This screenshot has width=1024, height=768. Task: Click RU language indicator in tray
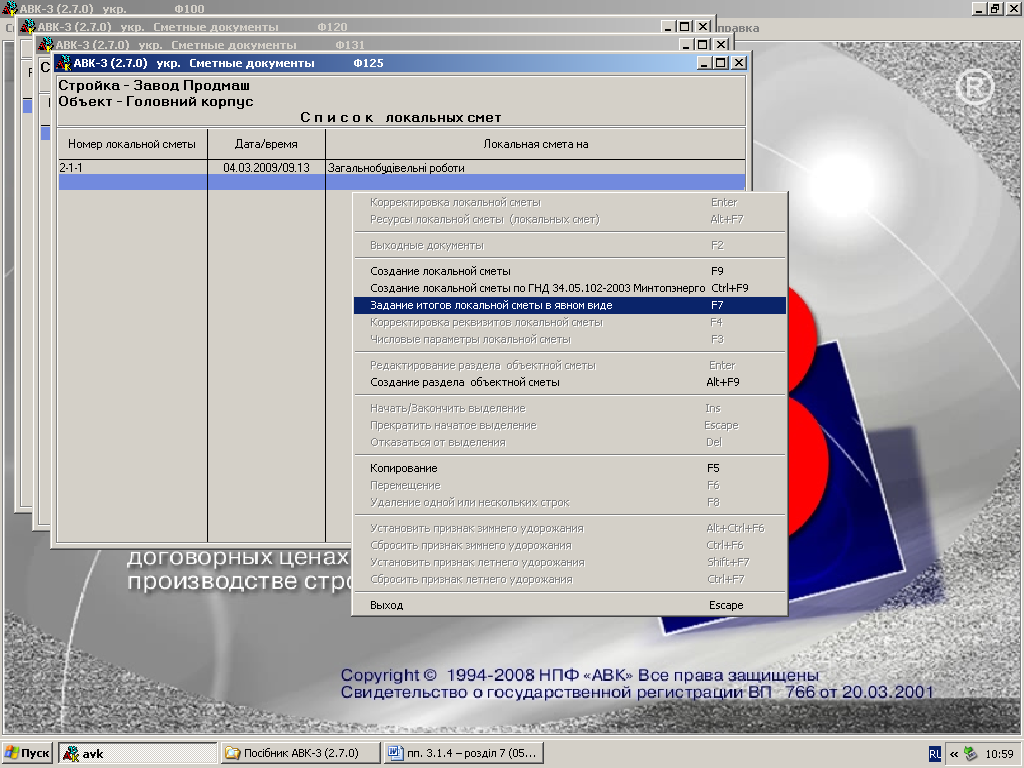935,754
